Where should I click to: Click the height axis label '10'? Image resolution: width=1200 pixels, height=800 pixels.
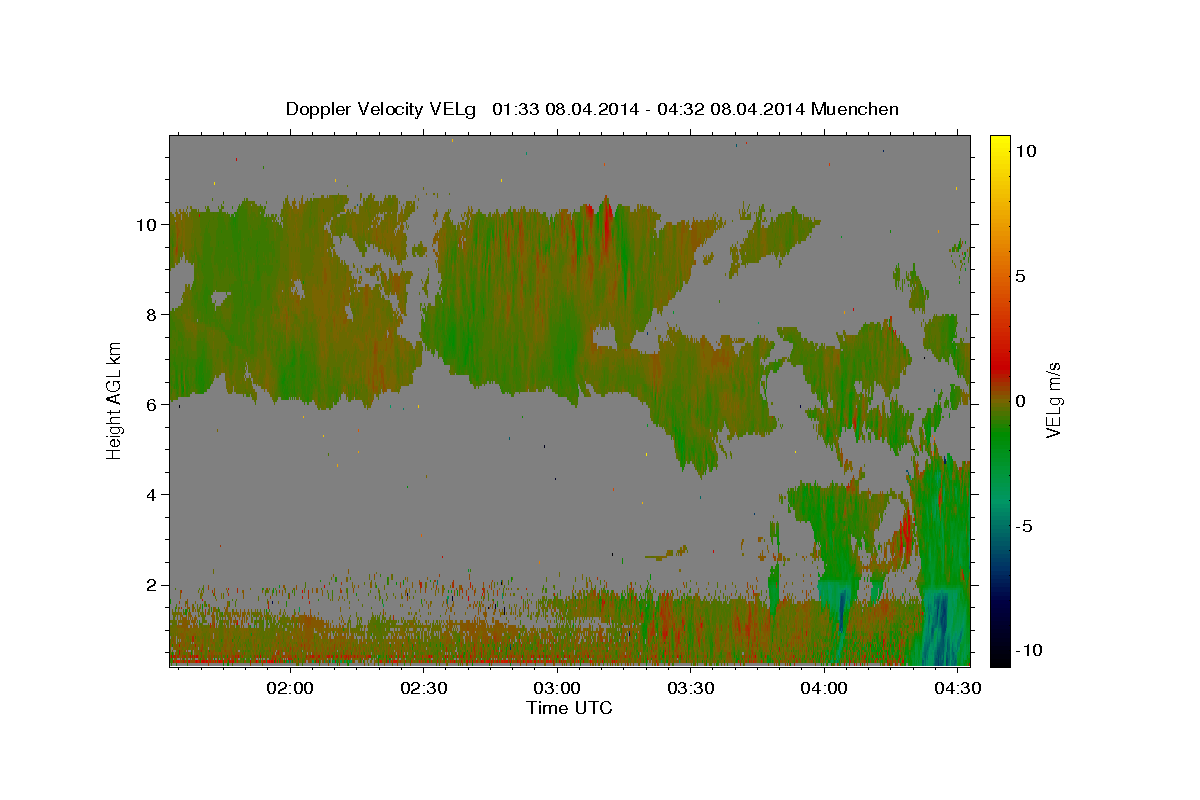click(x=146, y=225)
